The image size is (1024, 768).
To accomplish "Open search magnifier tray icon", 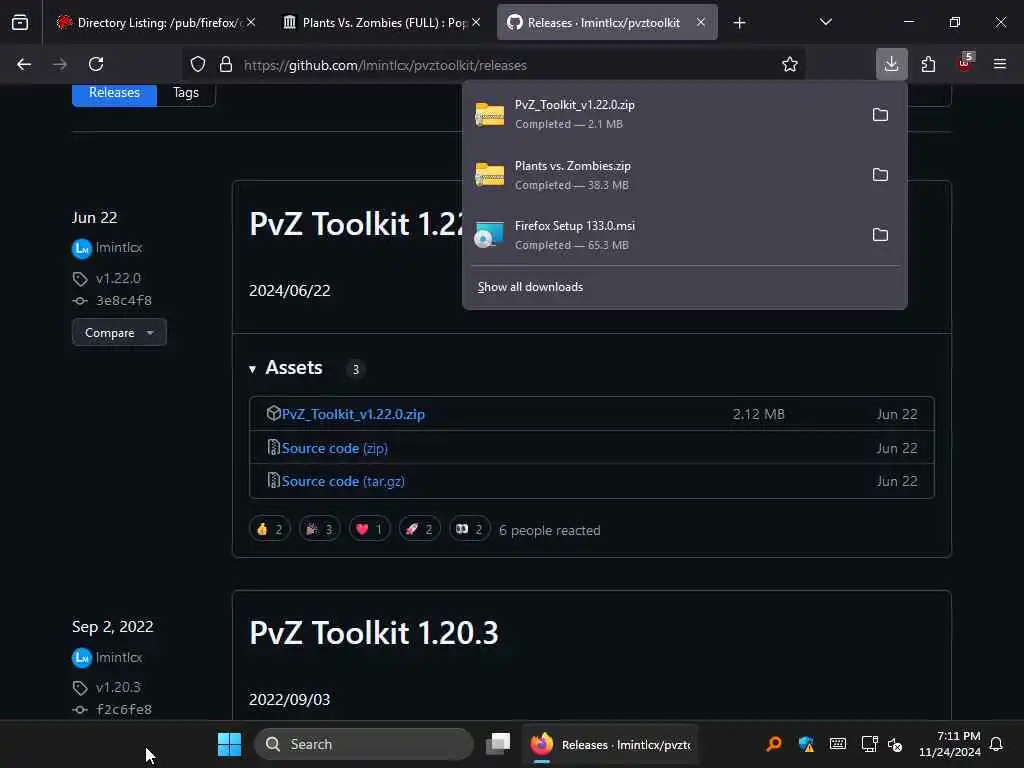I will [x=774, y=744].
